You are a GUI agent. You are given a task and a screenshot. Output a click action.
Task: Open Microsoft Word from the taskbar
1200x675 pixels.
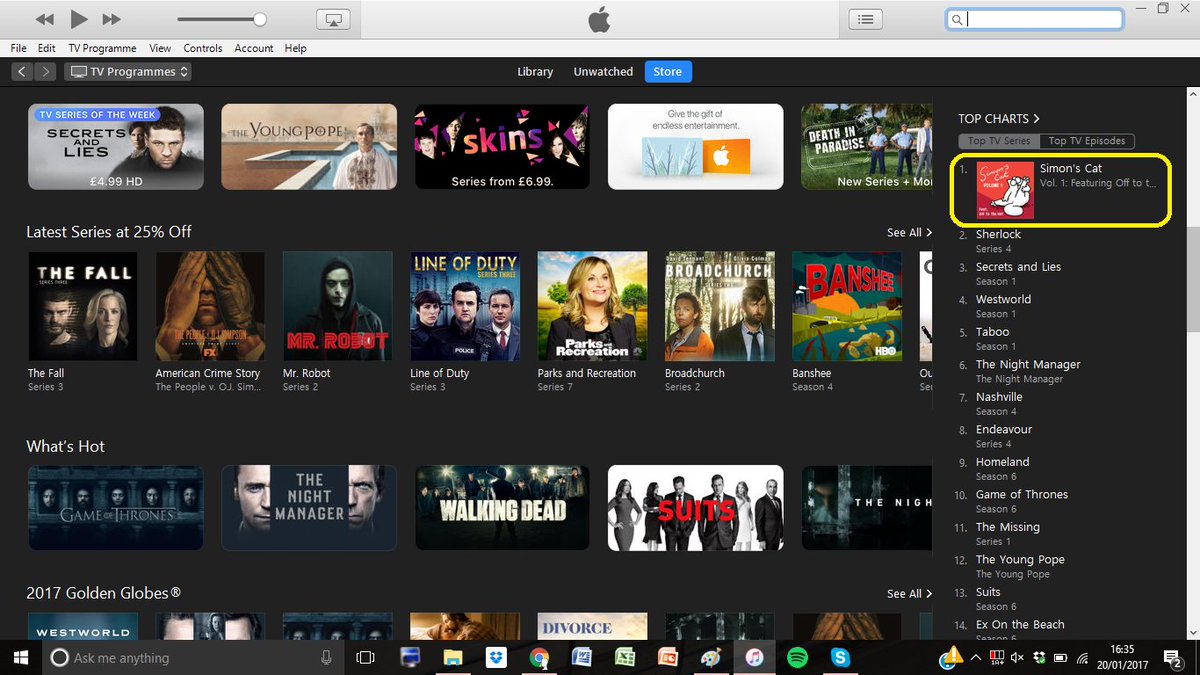point(582,657)
